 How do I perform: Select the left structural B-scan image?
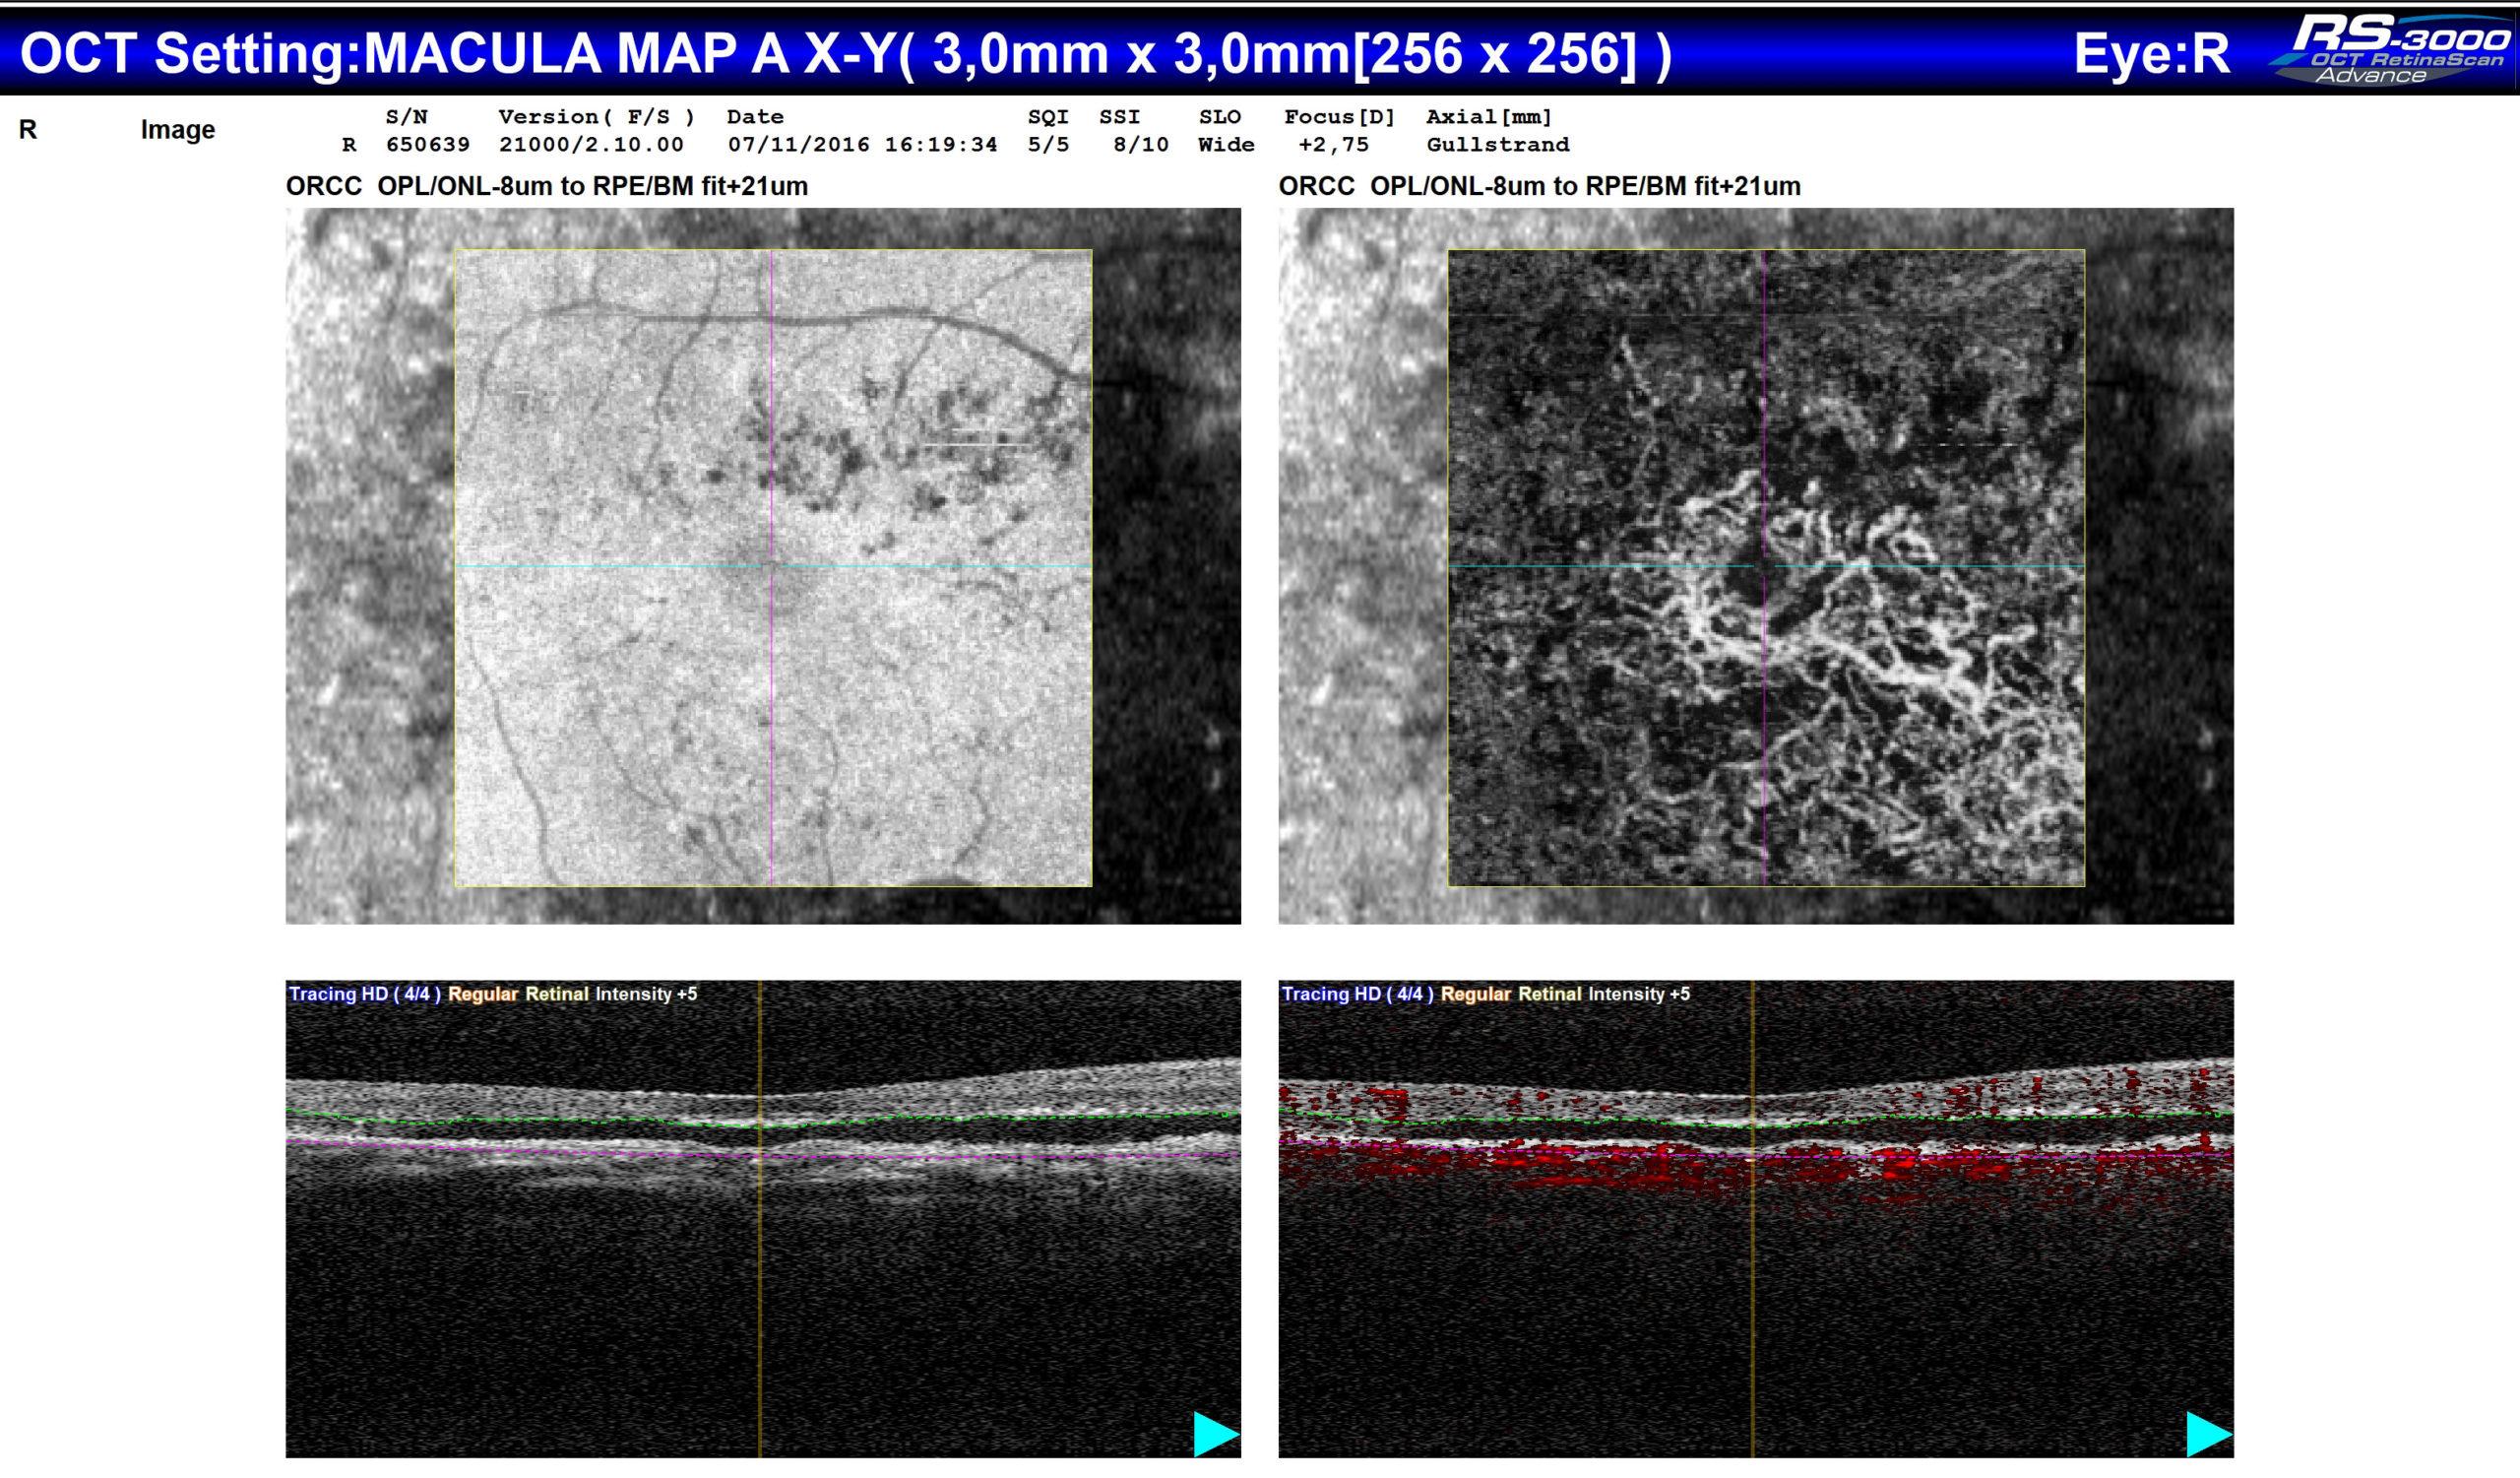pos(763,1219)
